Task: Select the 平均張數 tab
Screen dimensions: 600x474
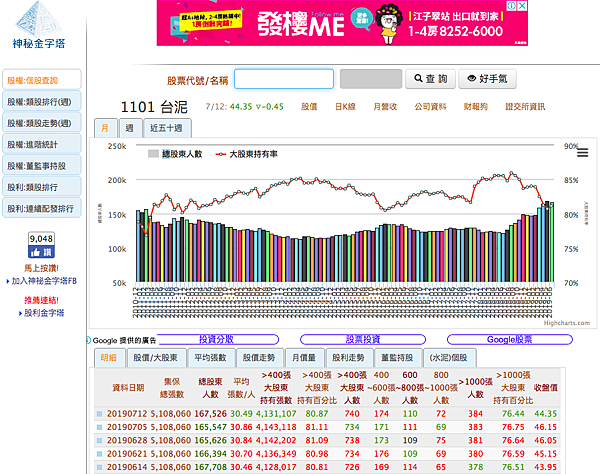Action: pos(210,358)
